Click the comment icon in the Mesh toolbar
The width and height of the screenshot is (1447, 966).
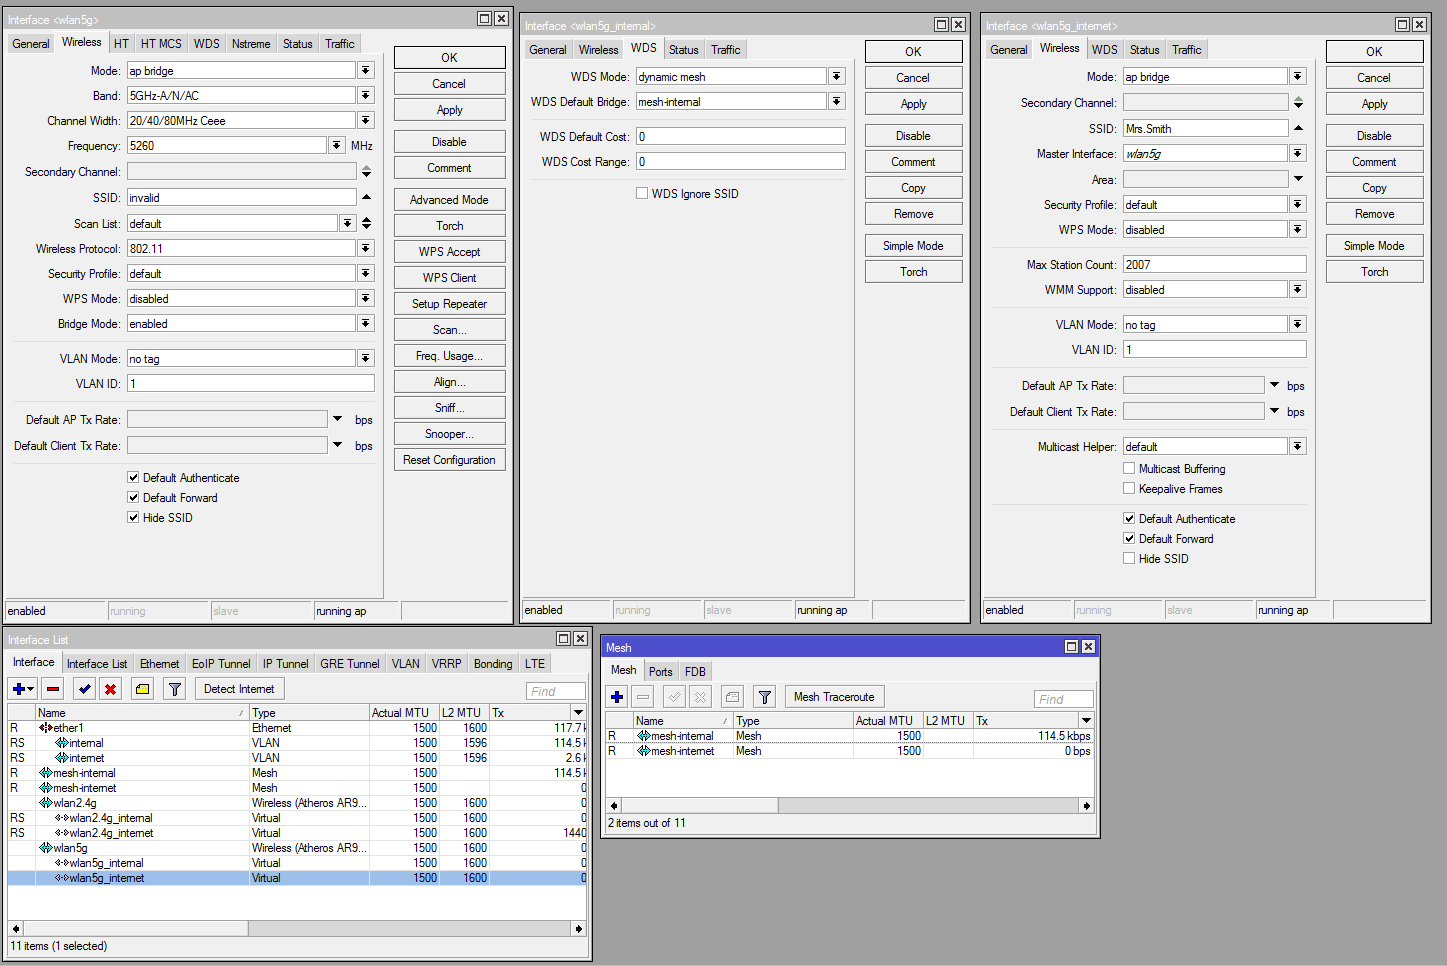point(734,697)
